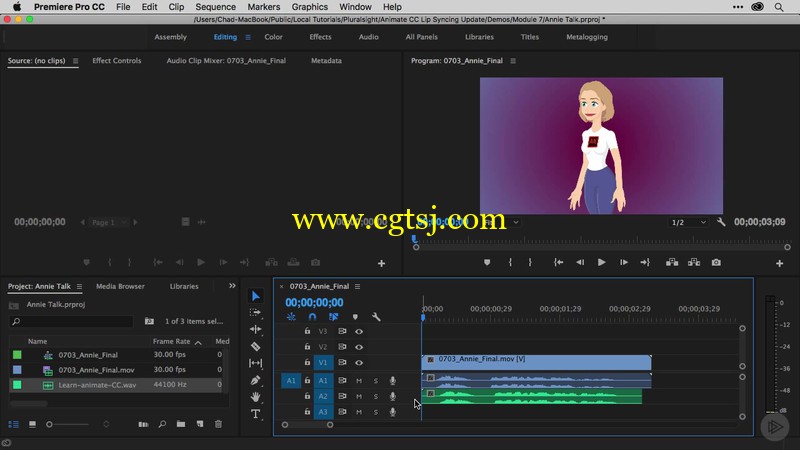Click the Extract button in Program monitor
Image resolution: width=800 pixels, height=450 pixels.
coord(694,262)
